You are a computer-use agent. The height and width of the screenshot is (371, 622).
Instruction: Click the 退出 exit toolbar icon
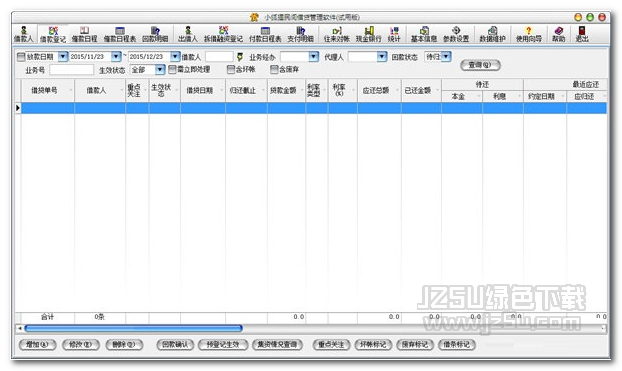pyautogui.click(x=582, y=34)
